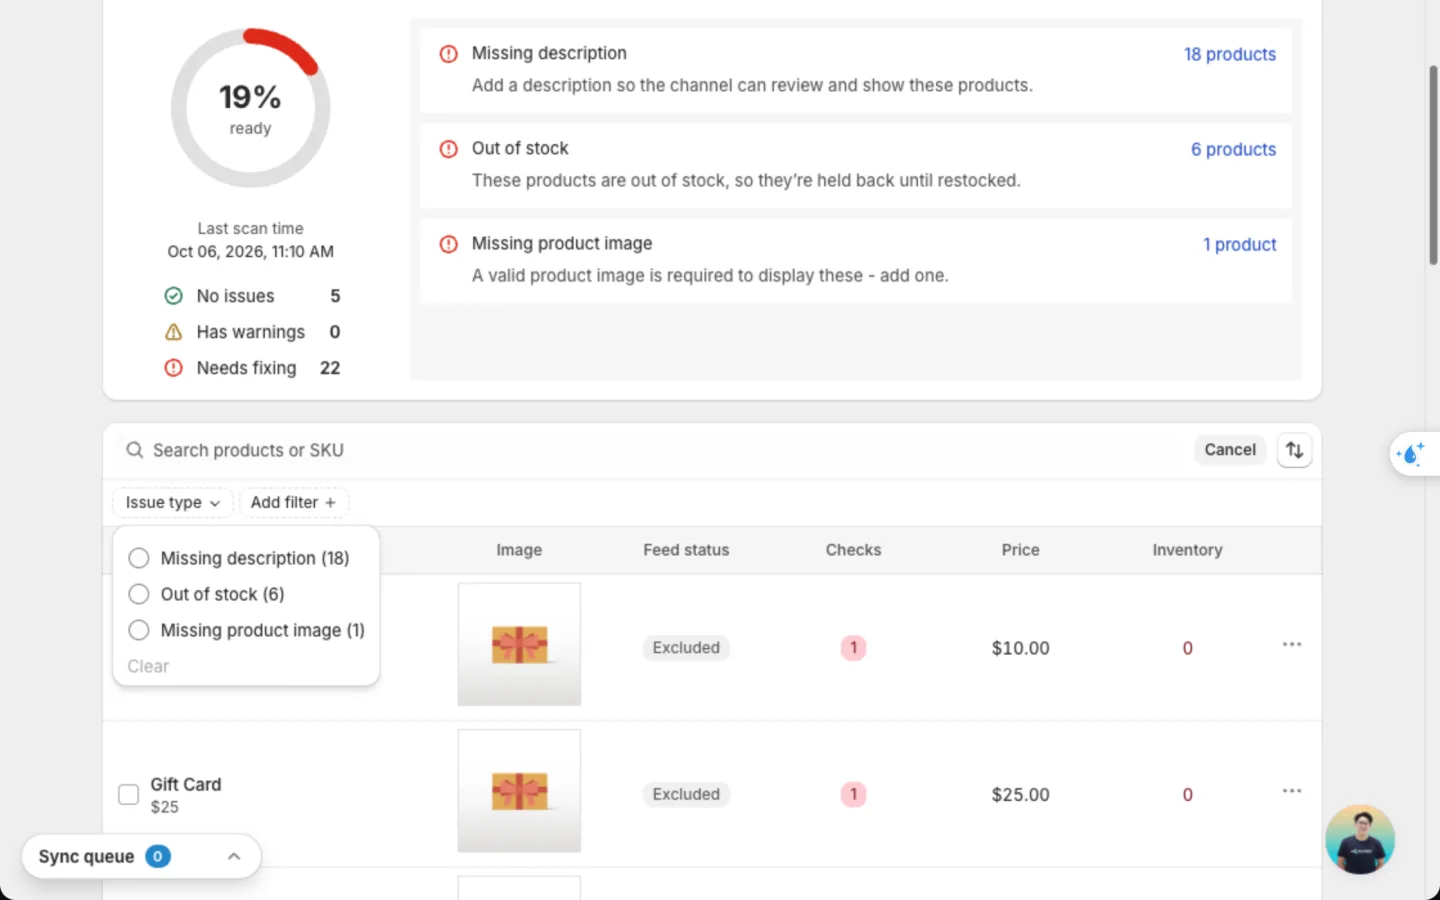The height and width of the screenshot is (900, 1440).
Task: Open the Issue type filter dropdown
Action: (x=173, y=502)
